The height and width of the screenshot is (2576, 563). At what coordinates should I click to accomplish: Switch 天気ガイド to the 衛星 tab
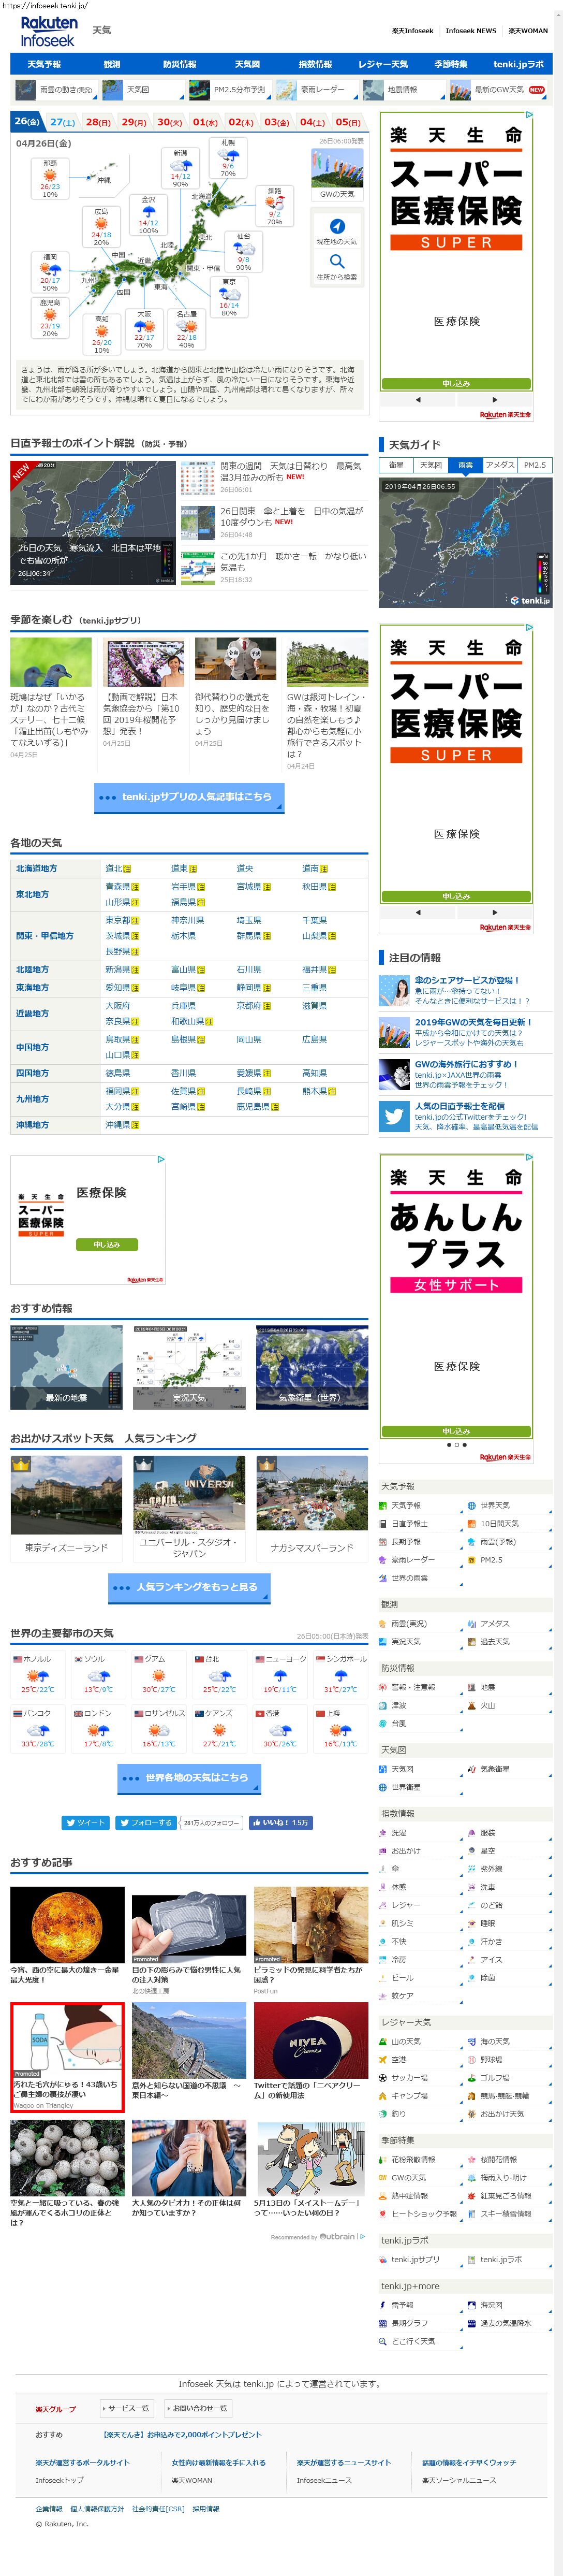coord(396,465)
